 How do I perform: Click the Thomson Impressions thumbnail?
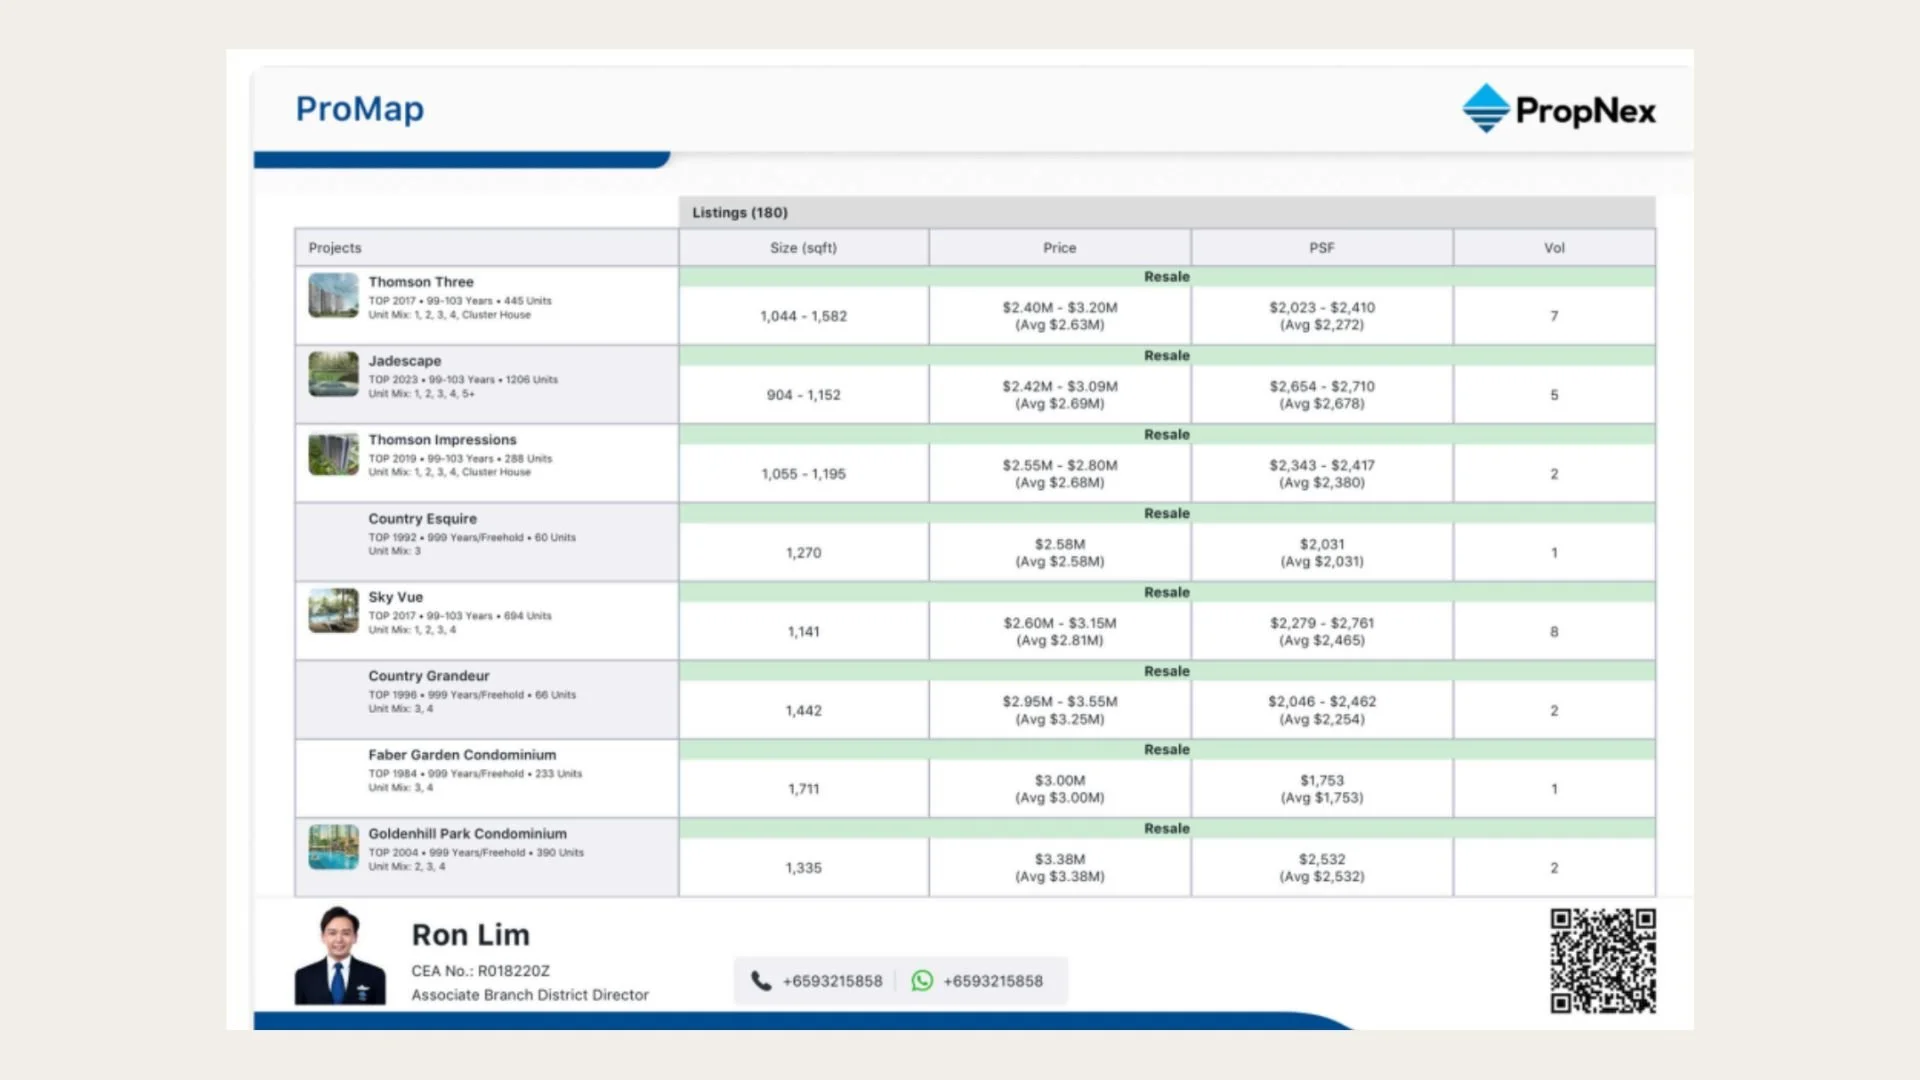point(333,454)
